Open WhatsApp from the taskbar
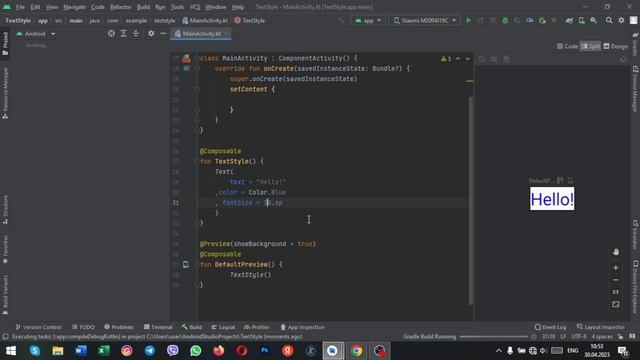 [196, 351]
